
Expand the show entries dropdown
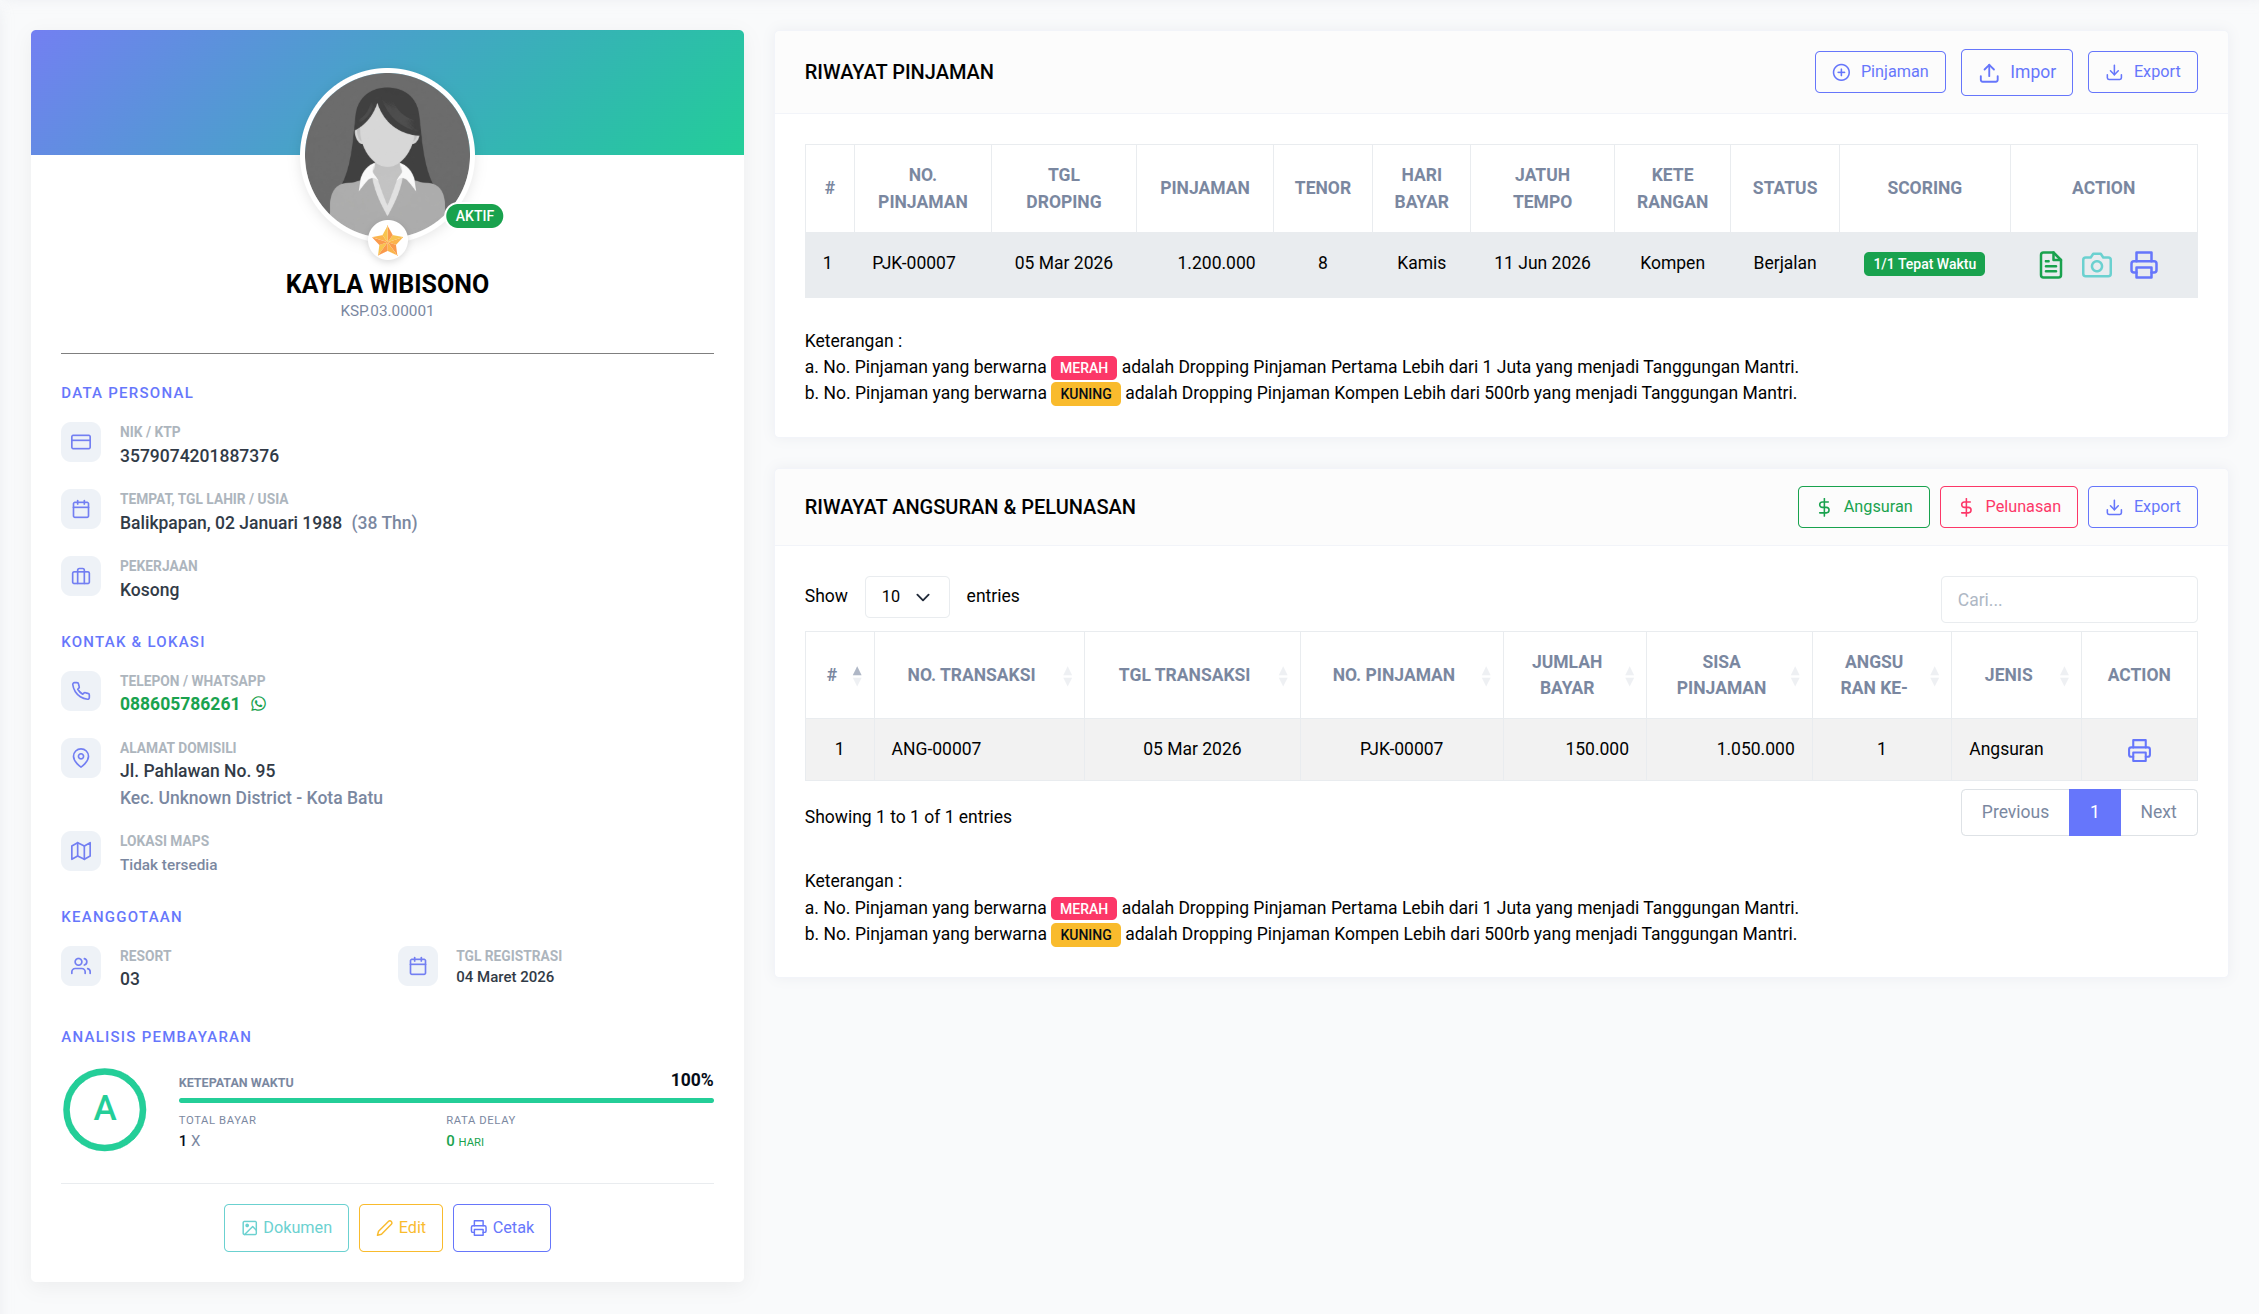pos(906,597)
